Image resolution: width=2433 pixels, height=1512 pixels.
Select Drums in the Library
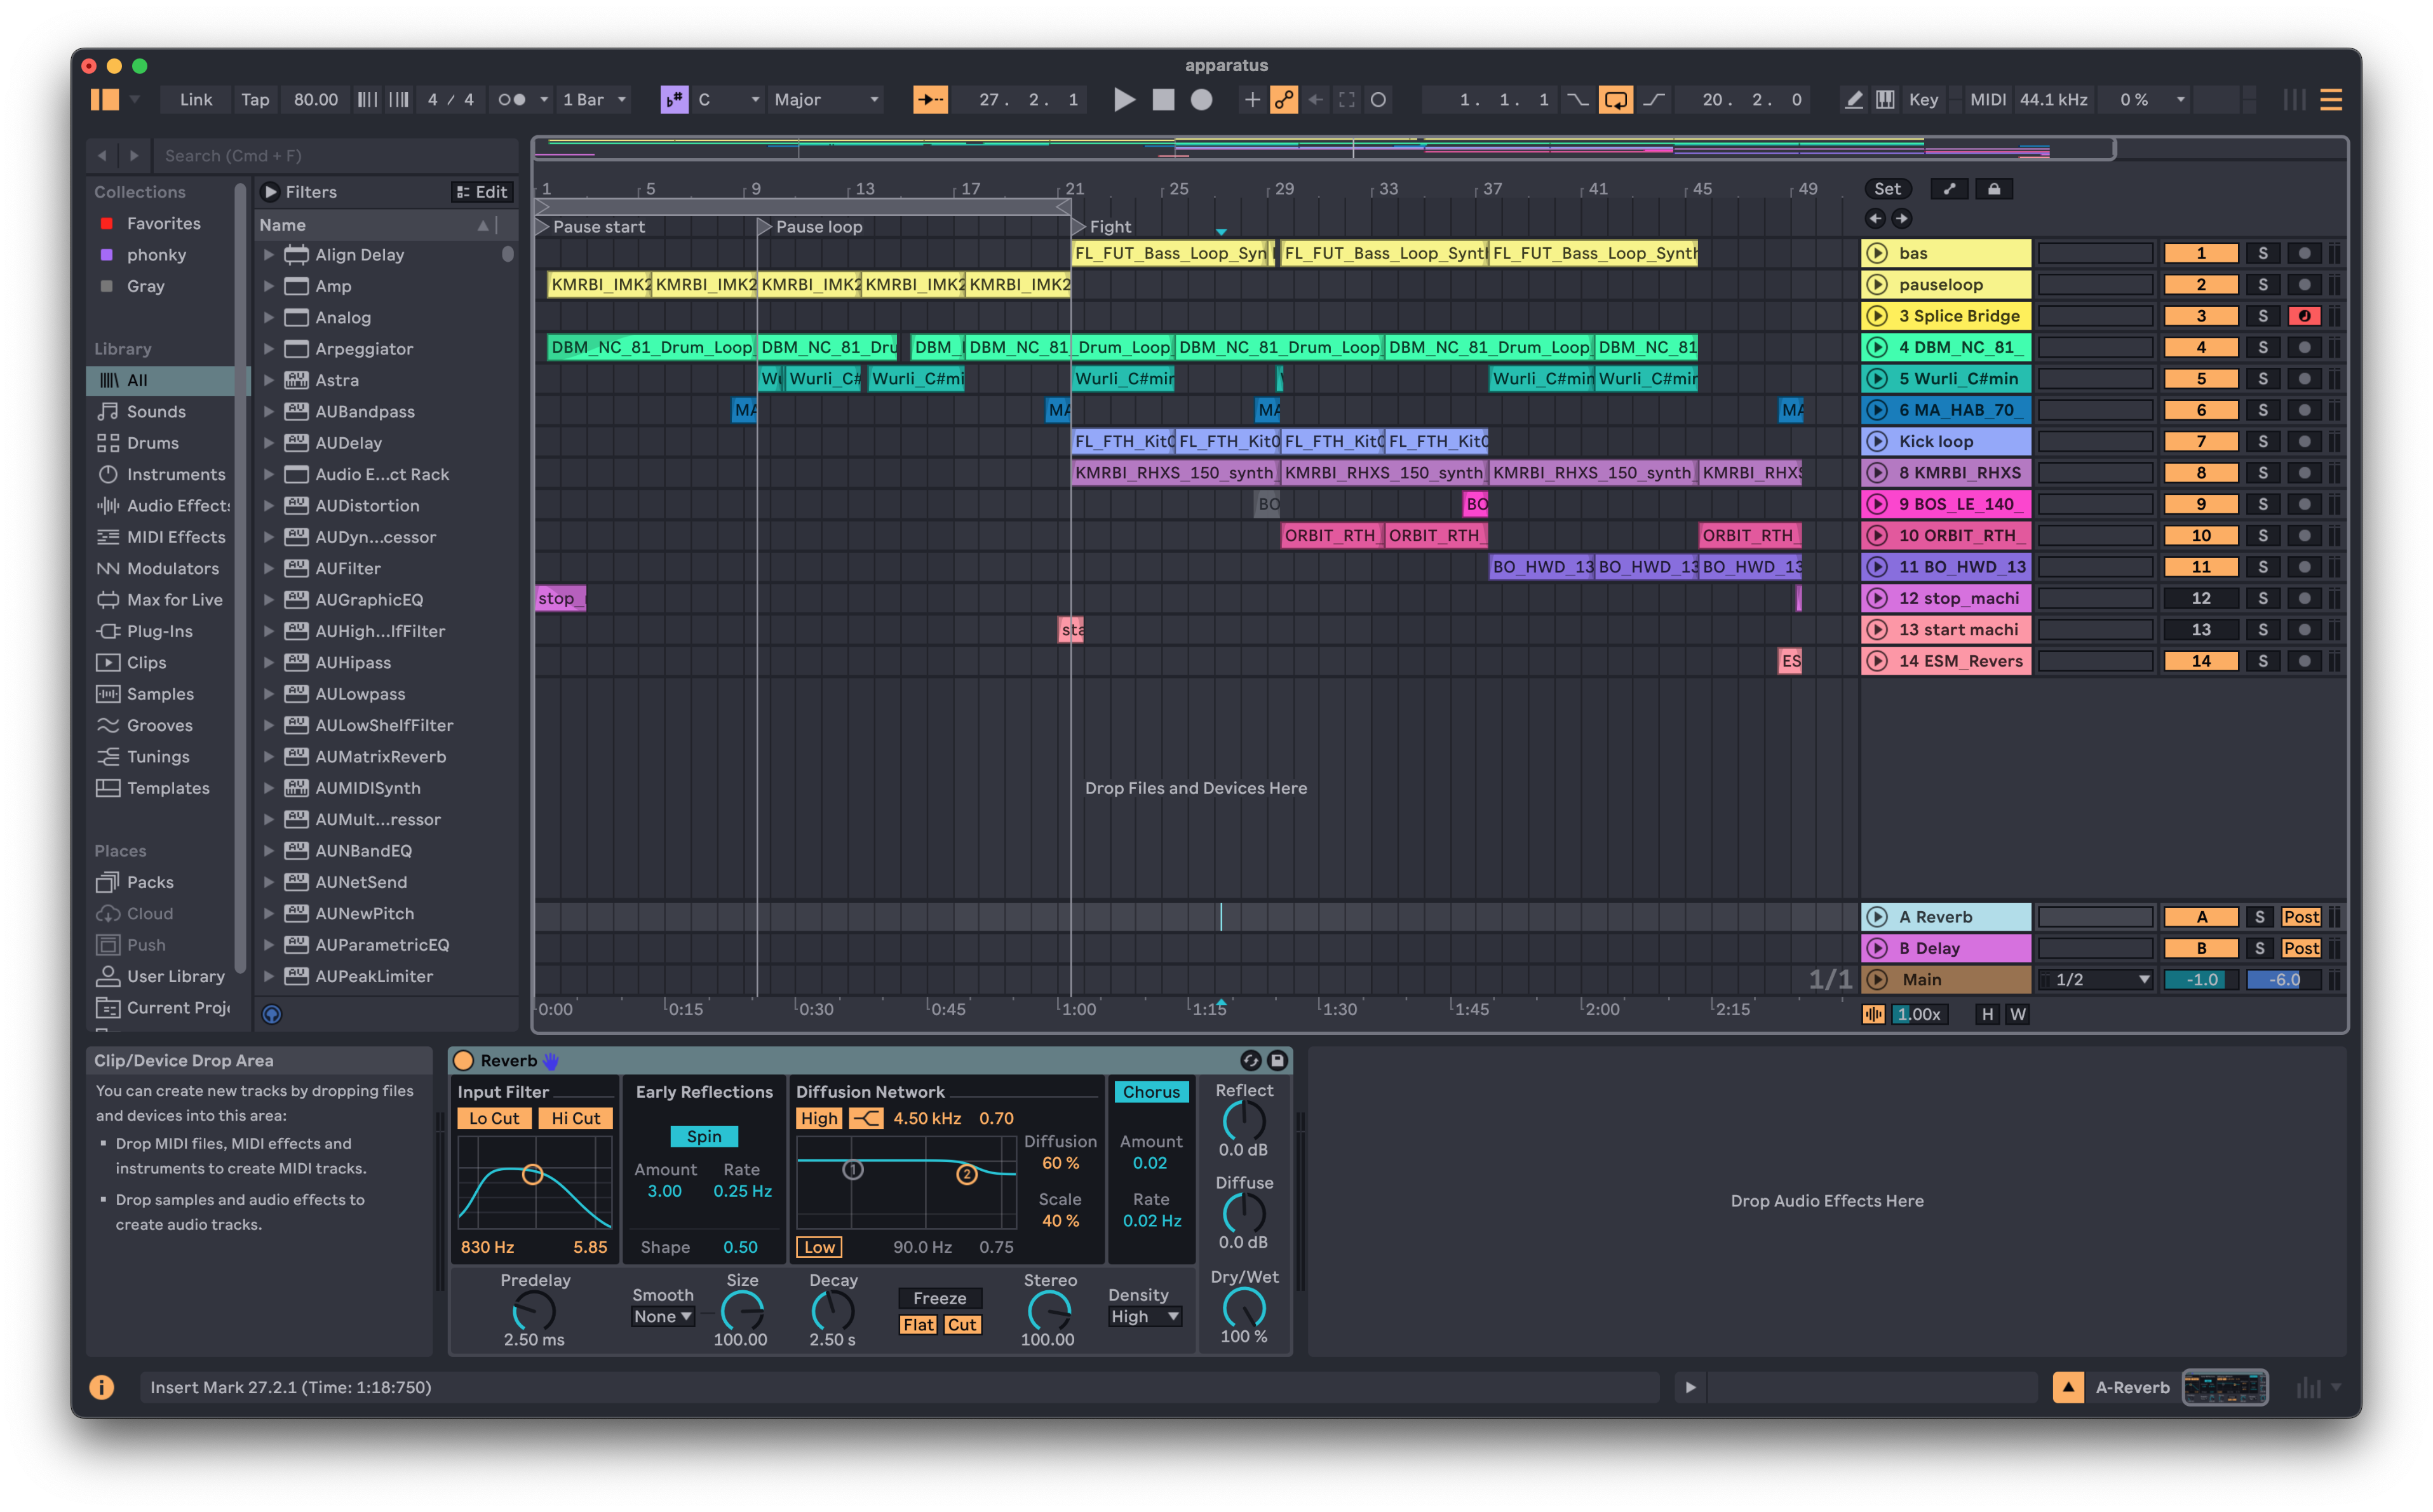pyautogui.click(x=152, y=443)
